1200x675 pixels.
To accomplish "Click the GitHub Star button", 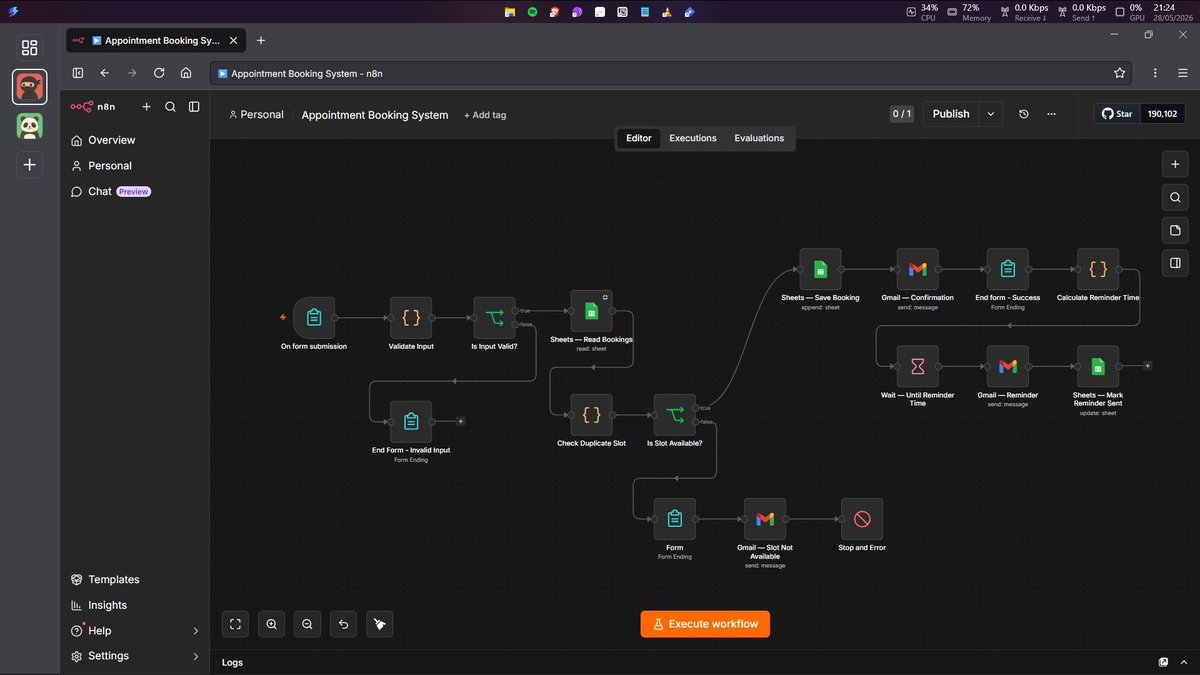I will (1117, 114).
